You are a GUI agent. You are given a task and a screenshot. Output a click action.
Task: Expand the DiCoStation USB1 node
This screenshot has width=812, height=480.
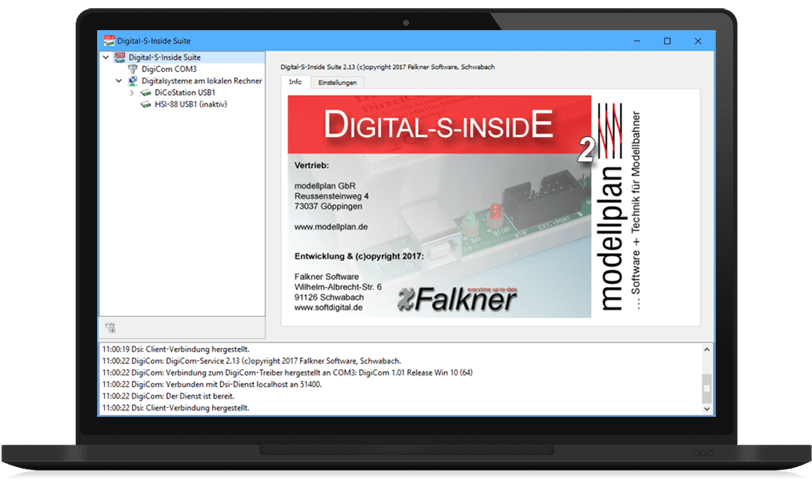point(132,93)
